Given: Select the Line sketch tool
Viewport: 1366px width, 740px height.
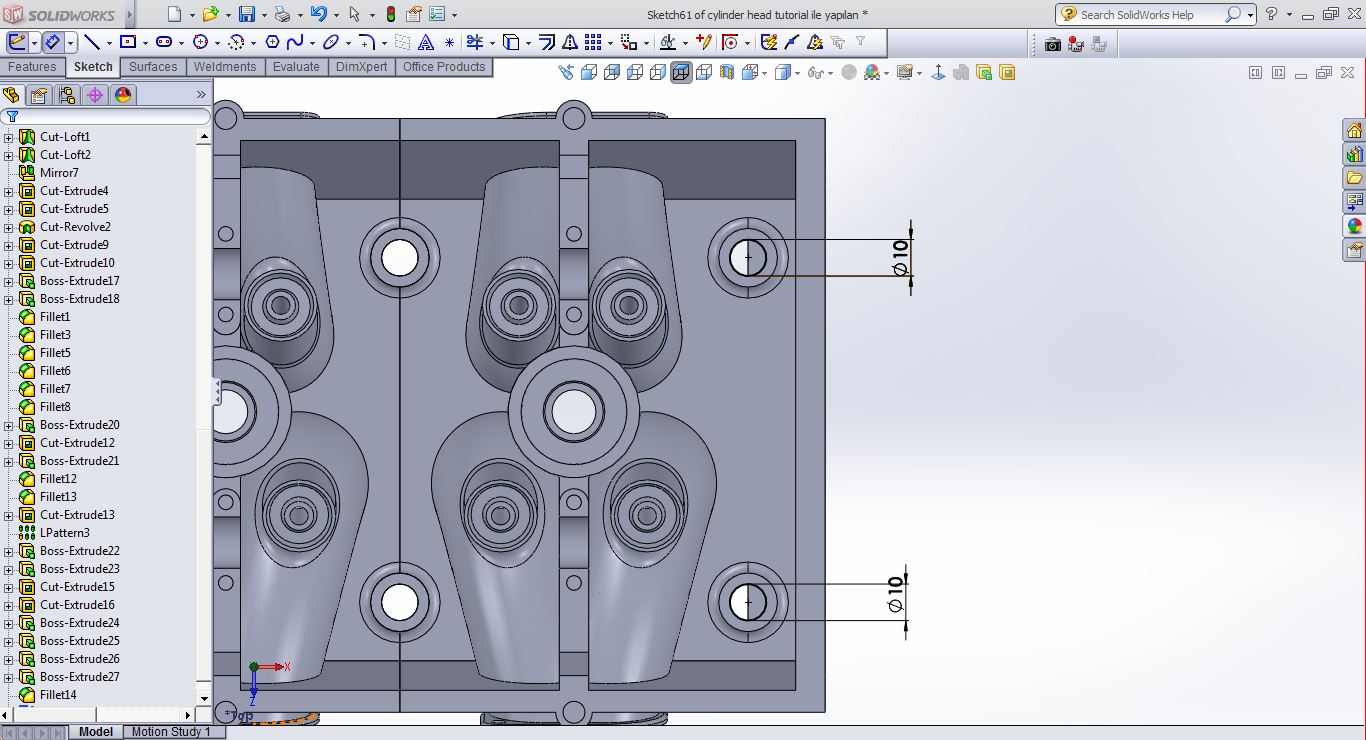Looking at the screenshot, I should (x=94, y=41).
